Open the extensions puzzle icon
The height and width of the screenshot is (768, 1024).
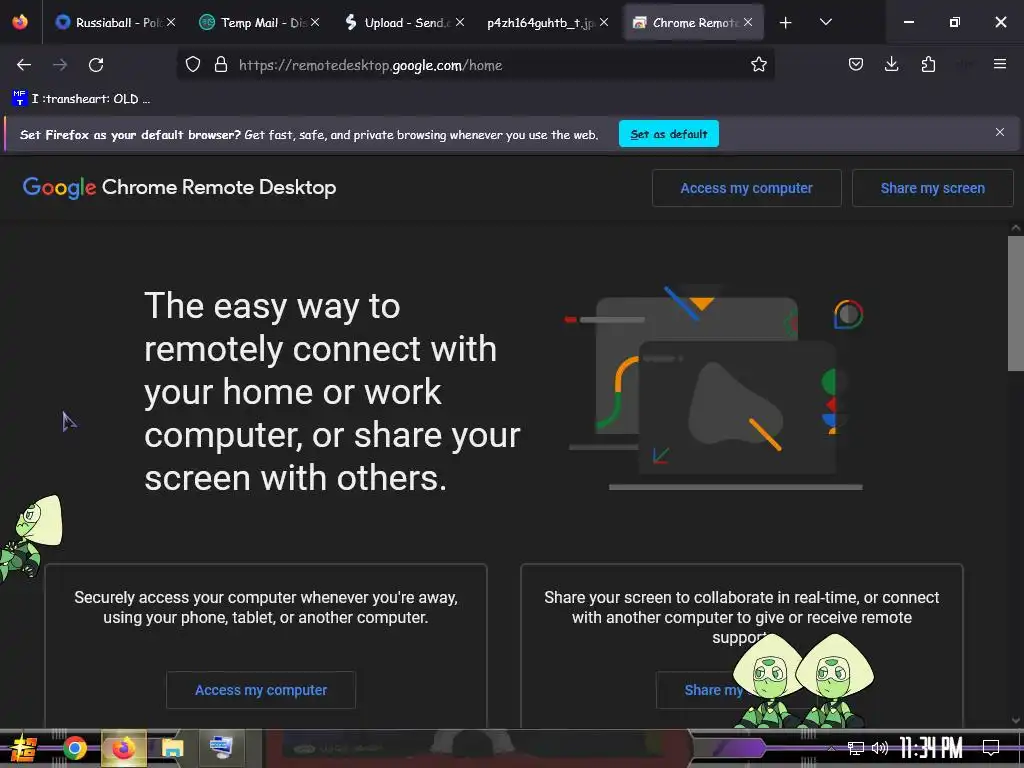[x=928, y=65]
